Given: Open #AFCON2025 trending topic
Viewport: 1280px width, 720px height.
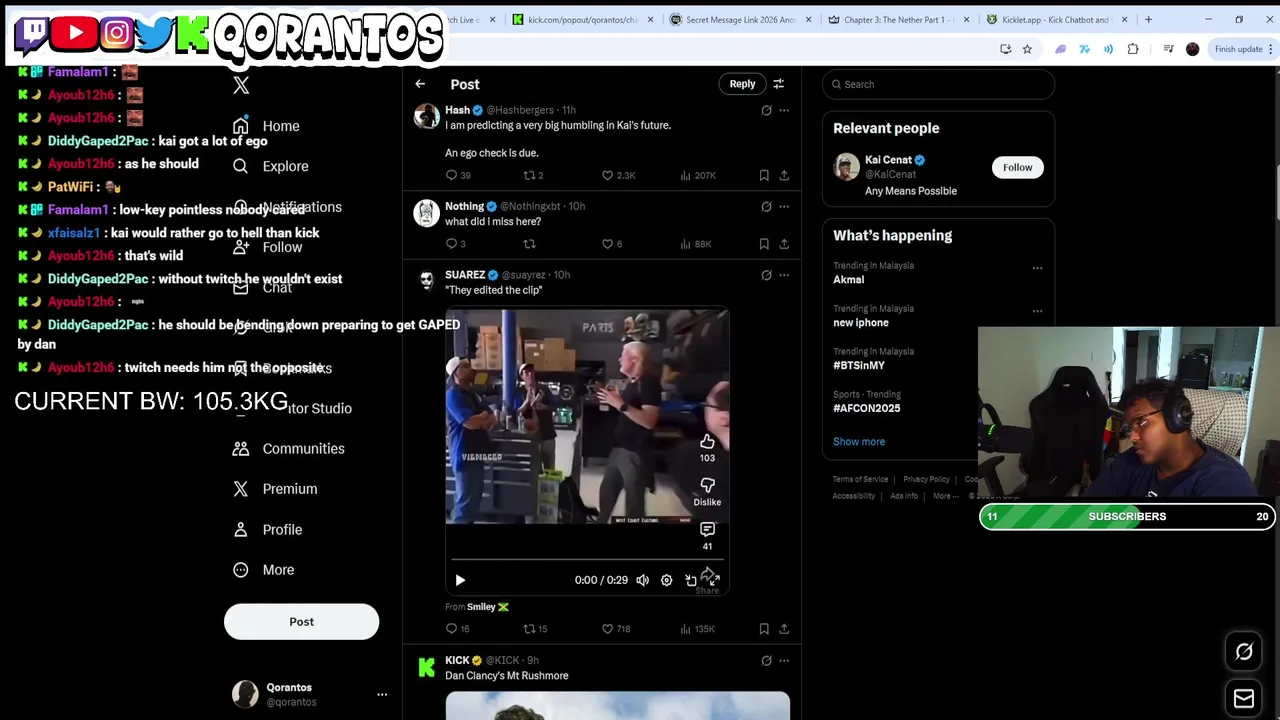Looking at the screenshot, I should tap(866, 408).
